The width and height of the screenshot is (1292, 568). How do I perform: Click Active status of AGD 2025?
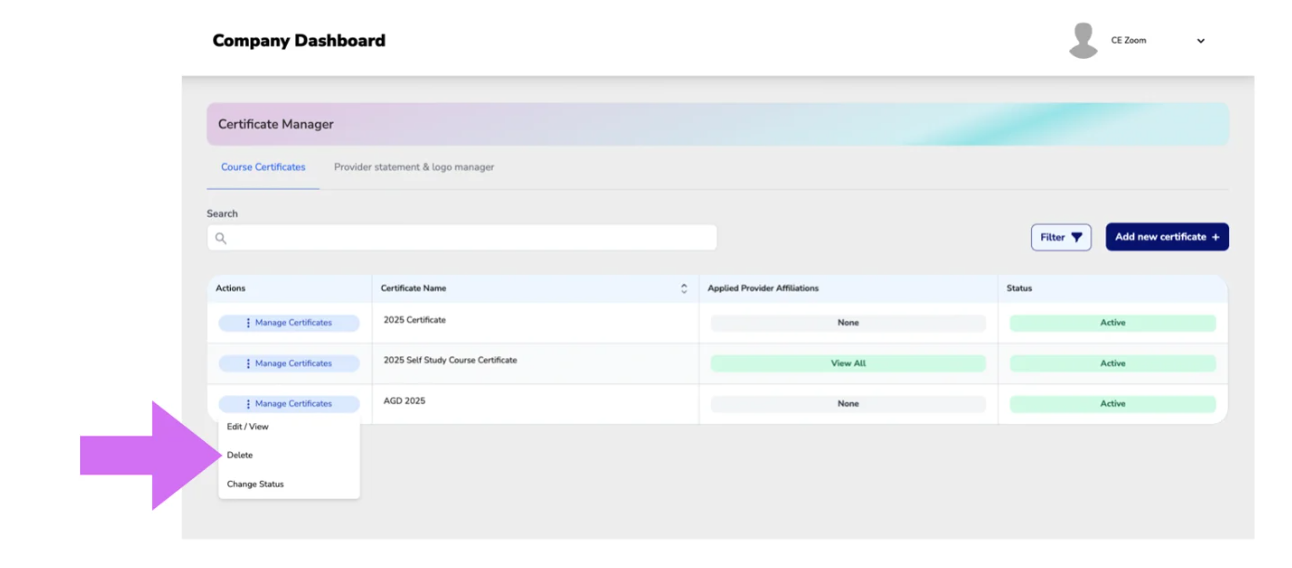[1113, 404]
